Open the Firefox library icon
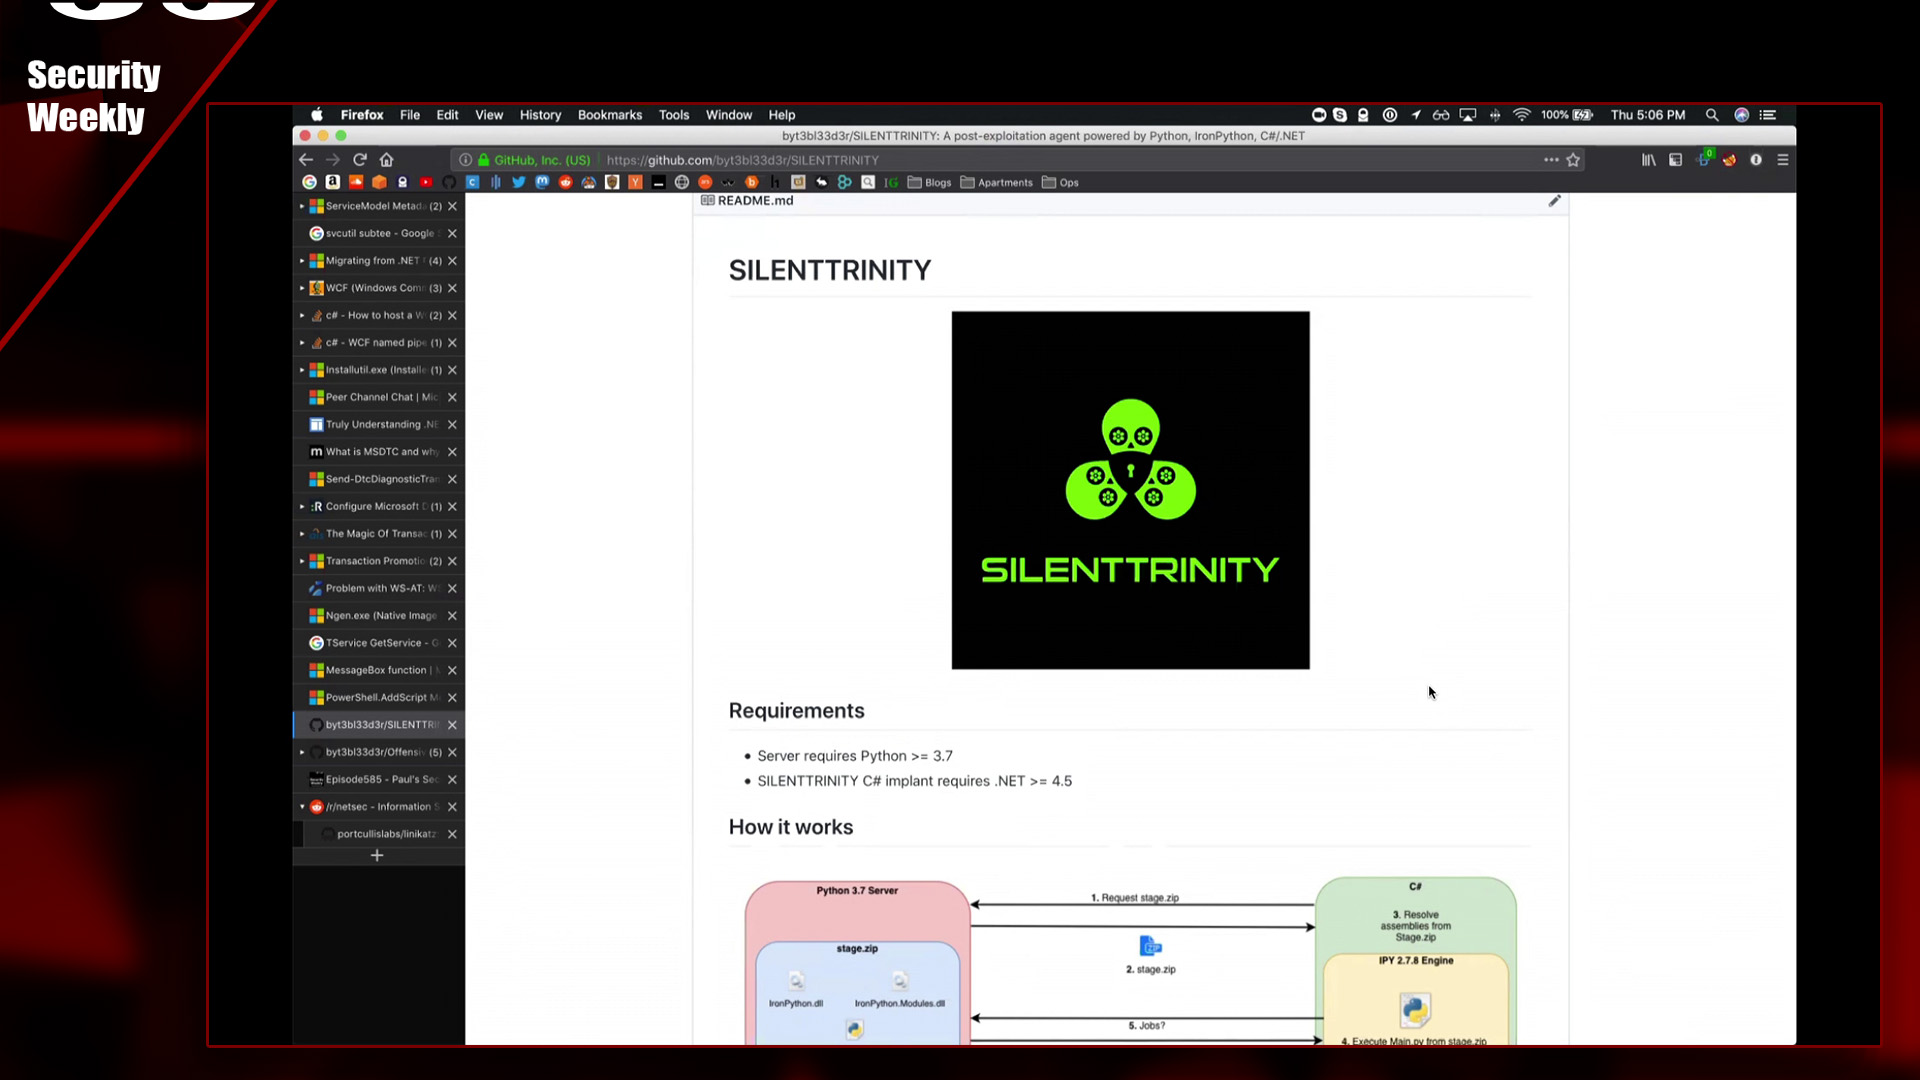The height and width of the screenshot is (1080, 1920). (x=1649, y=160)
